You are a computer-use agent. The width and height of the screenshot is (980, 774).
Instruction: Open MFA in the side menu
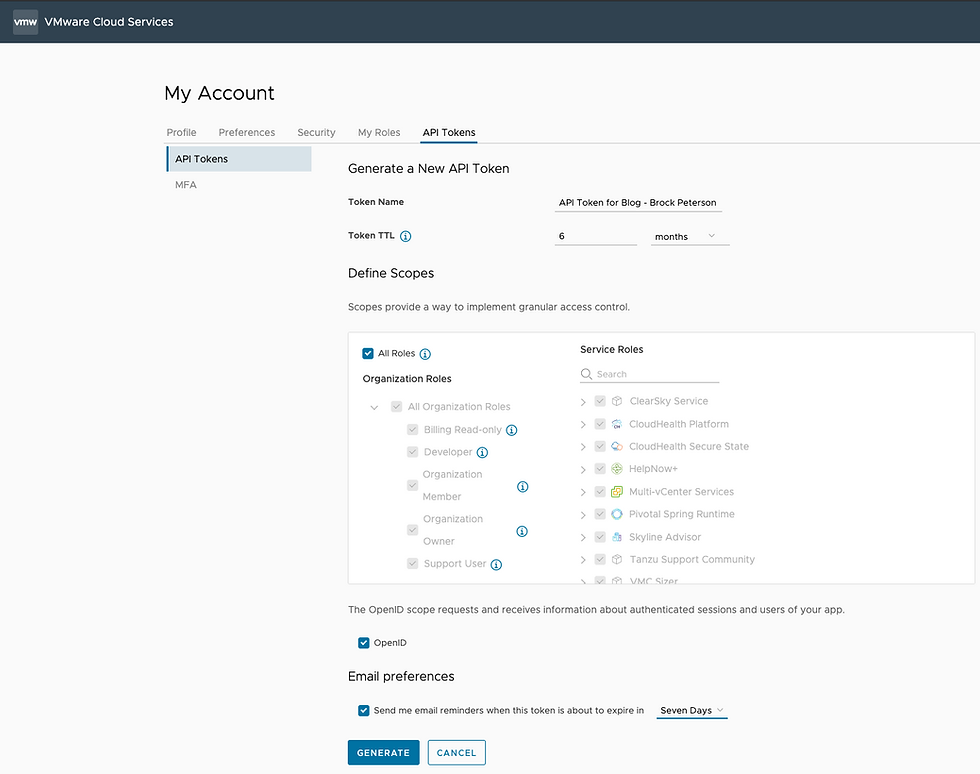[x=186, y=185]
